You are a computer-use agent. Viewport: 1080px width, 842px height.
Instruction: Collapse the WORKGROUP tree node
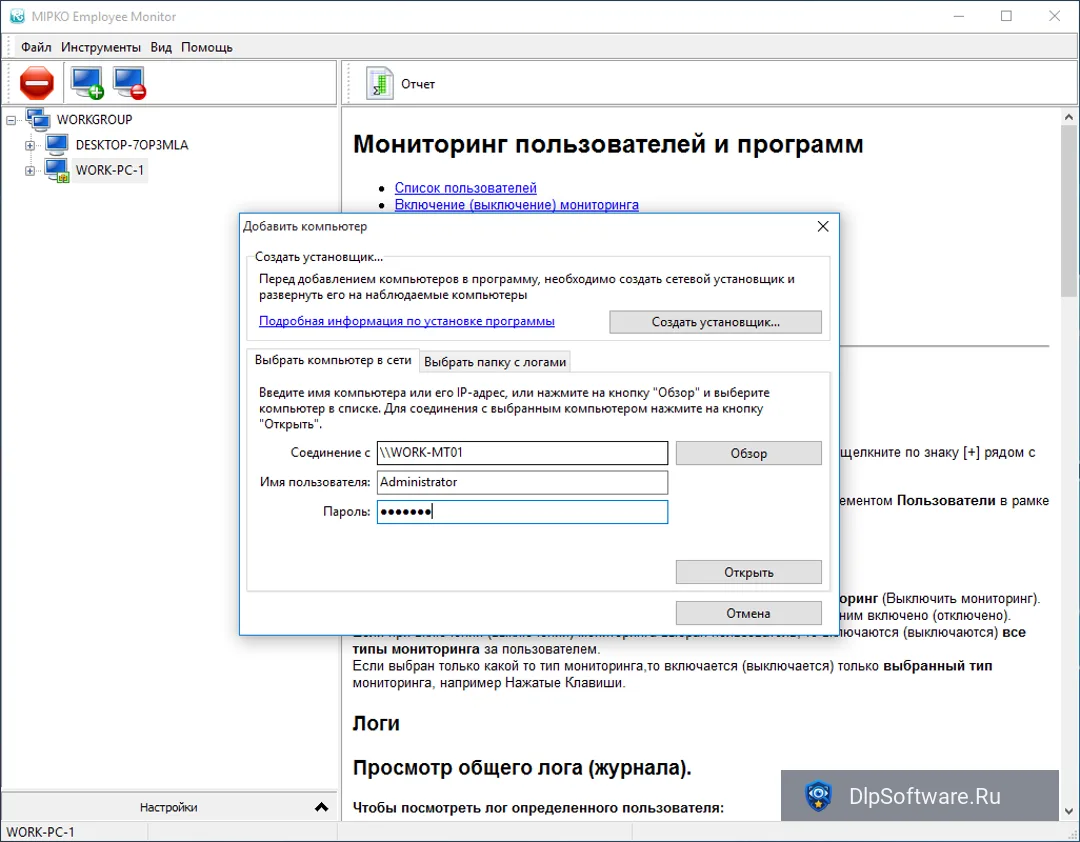(11, 120)
